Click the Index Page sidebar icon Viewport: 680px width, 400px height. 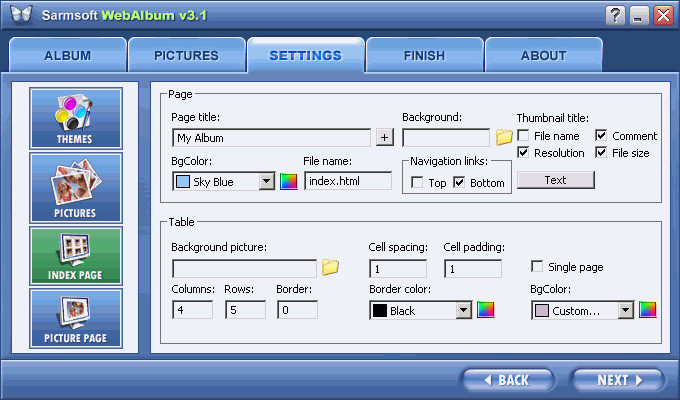76,256
